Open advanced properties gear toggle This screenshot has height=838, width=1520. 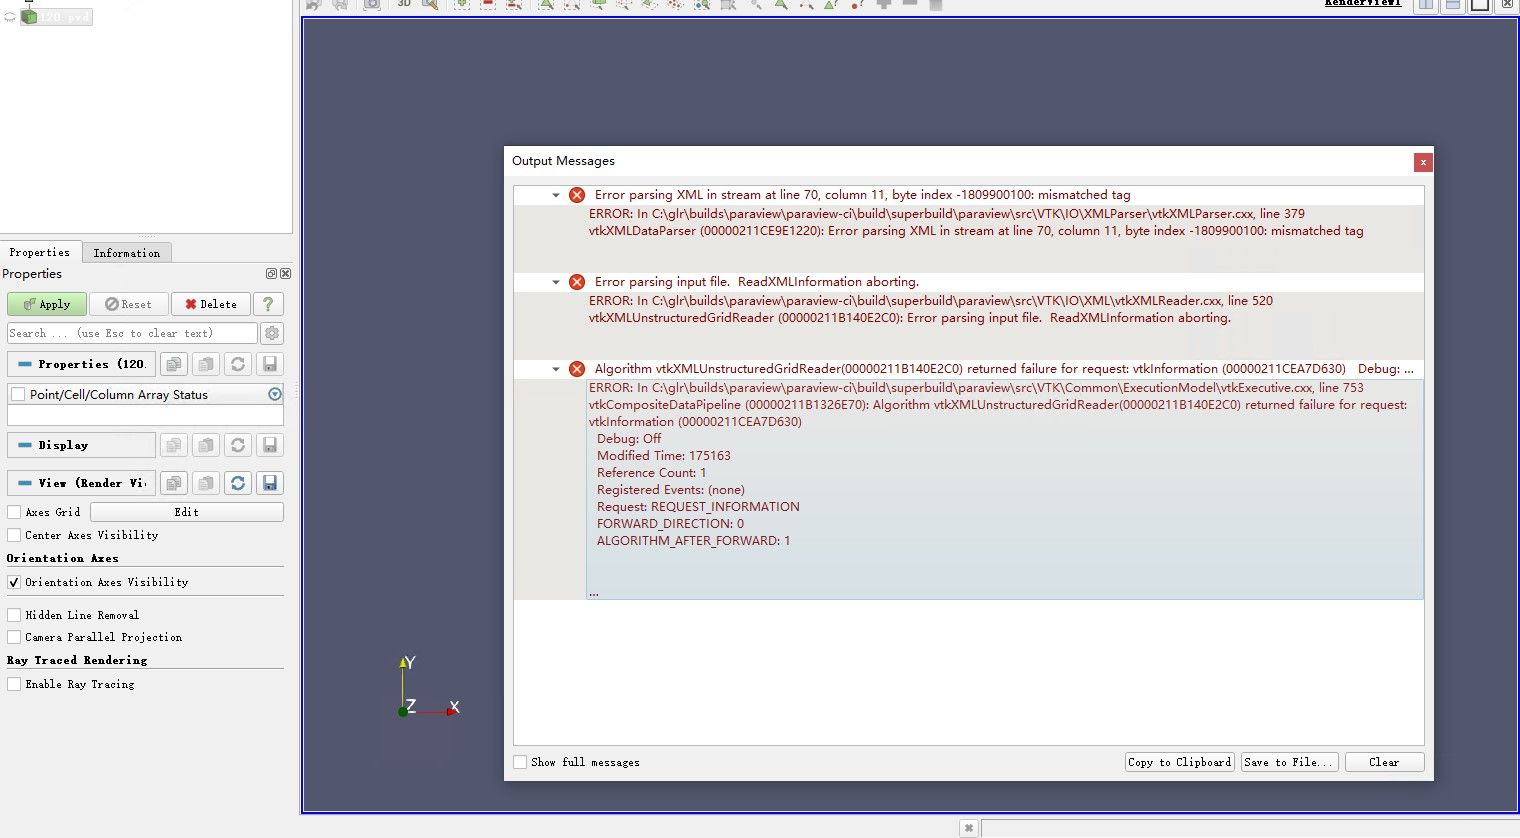pyautogui.click(x=272, y=333)
